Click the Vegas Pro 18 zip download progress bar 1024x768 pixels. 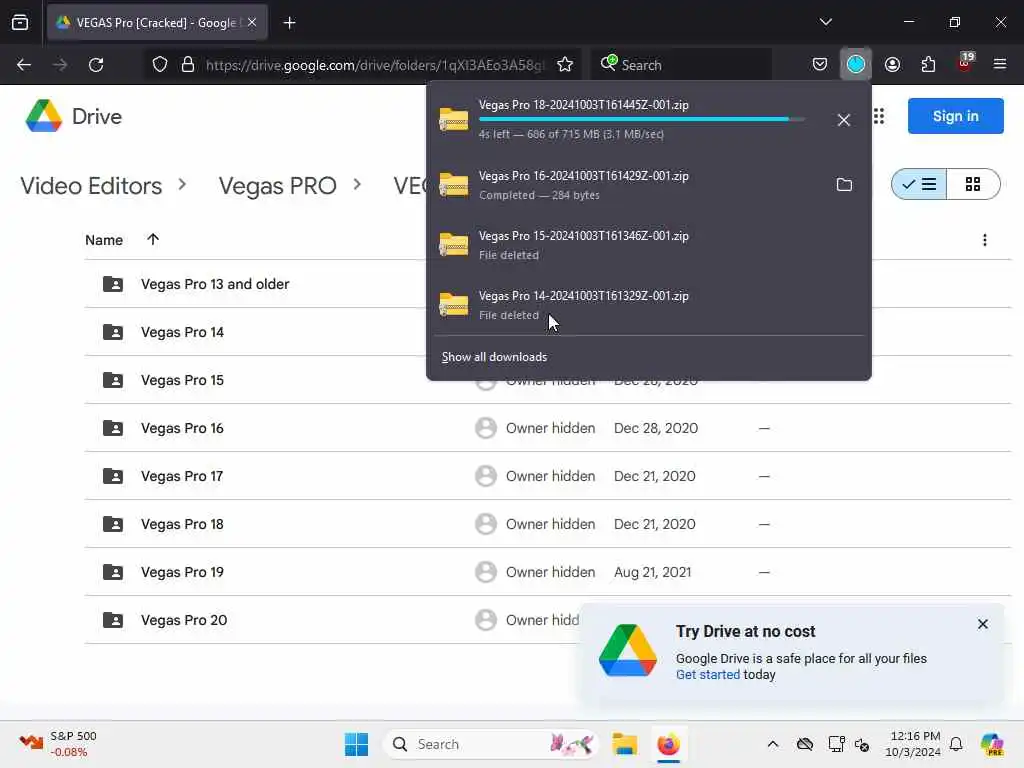pyautogui.click(x=642, y=120)
